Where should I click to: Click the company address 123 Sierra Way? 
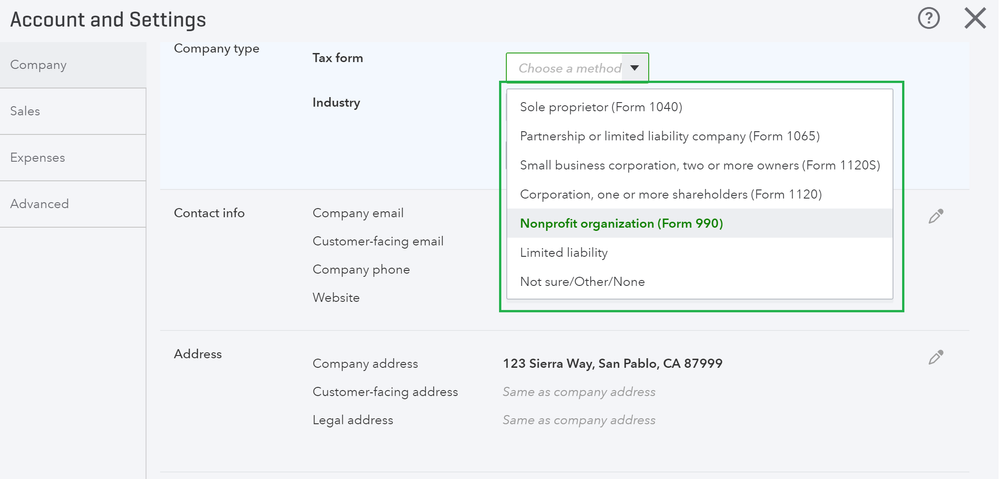pos(612,364)
